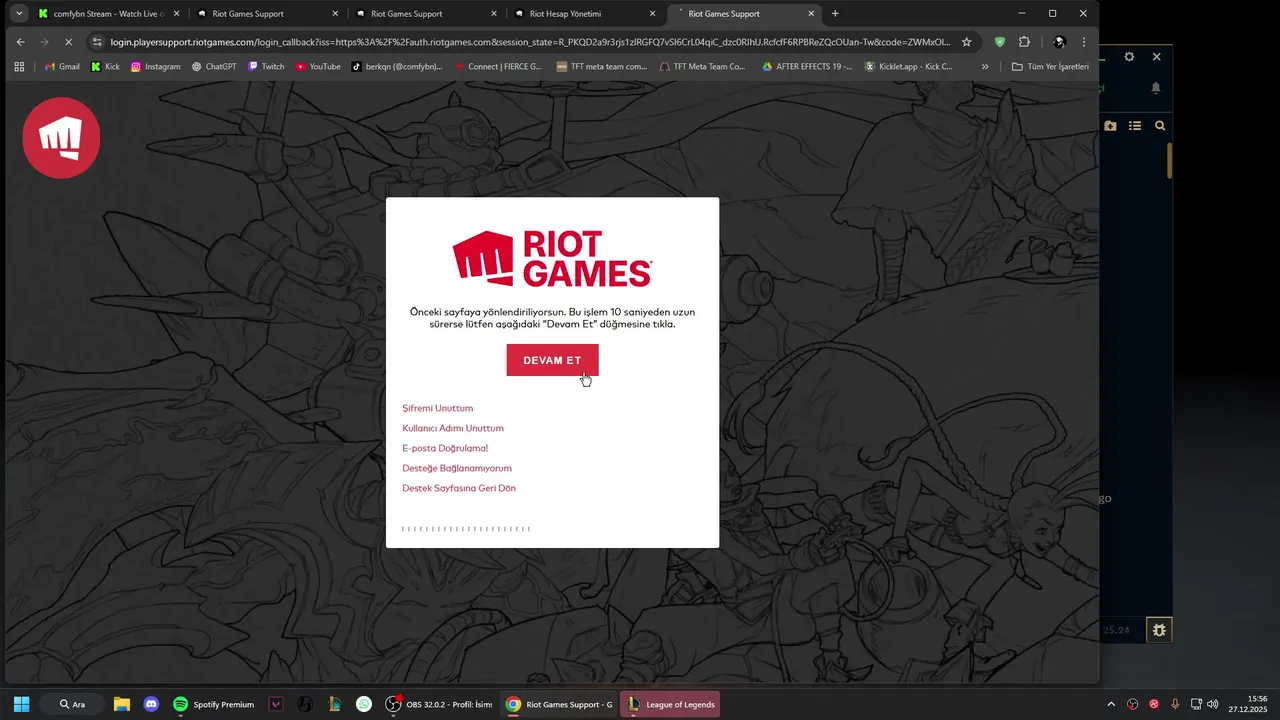
Task: Open the ChatGPT bookmark
Action: [214, 67]
